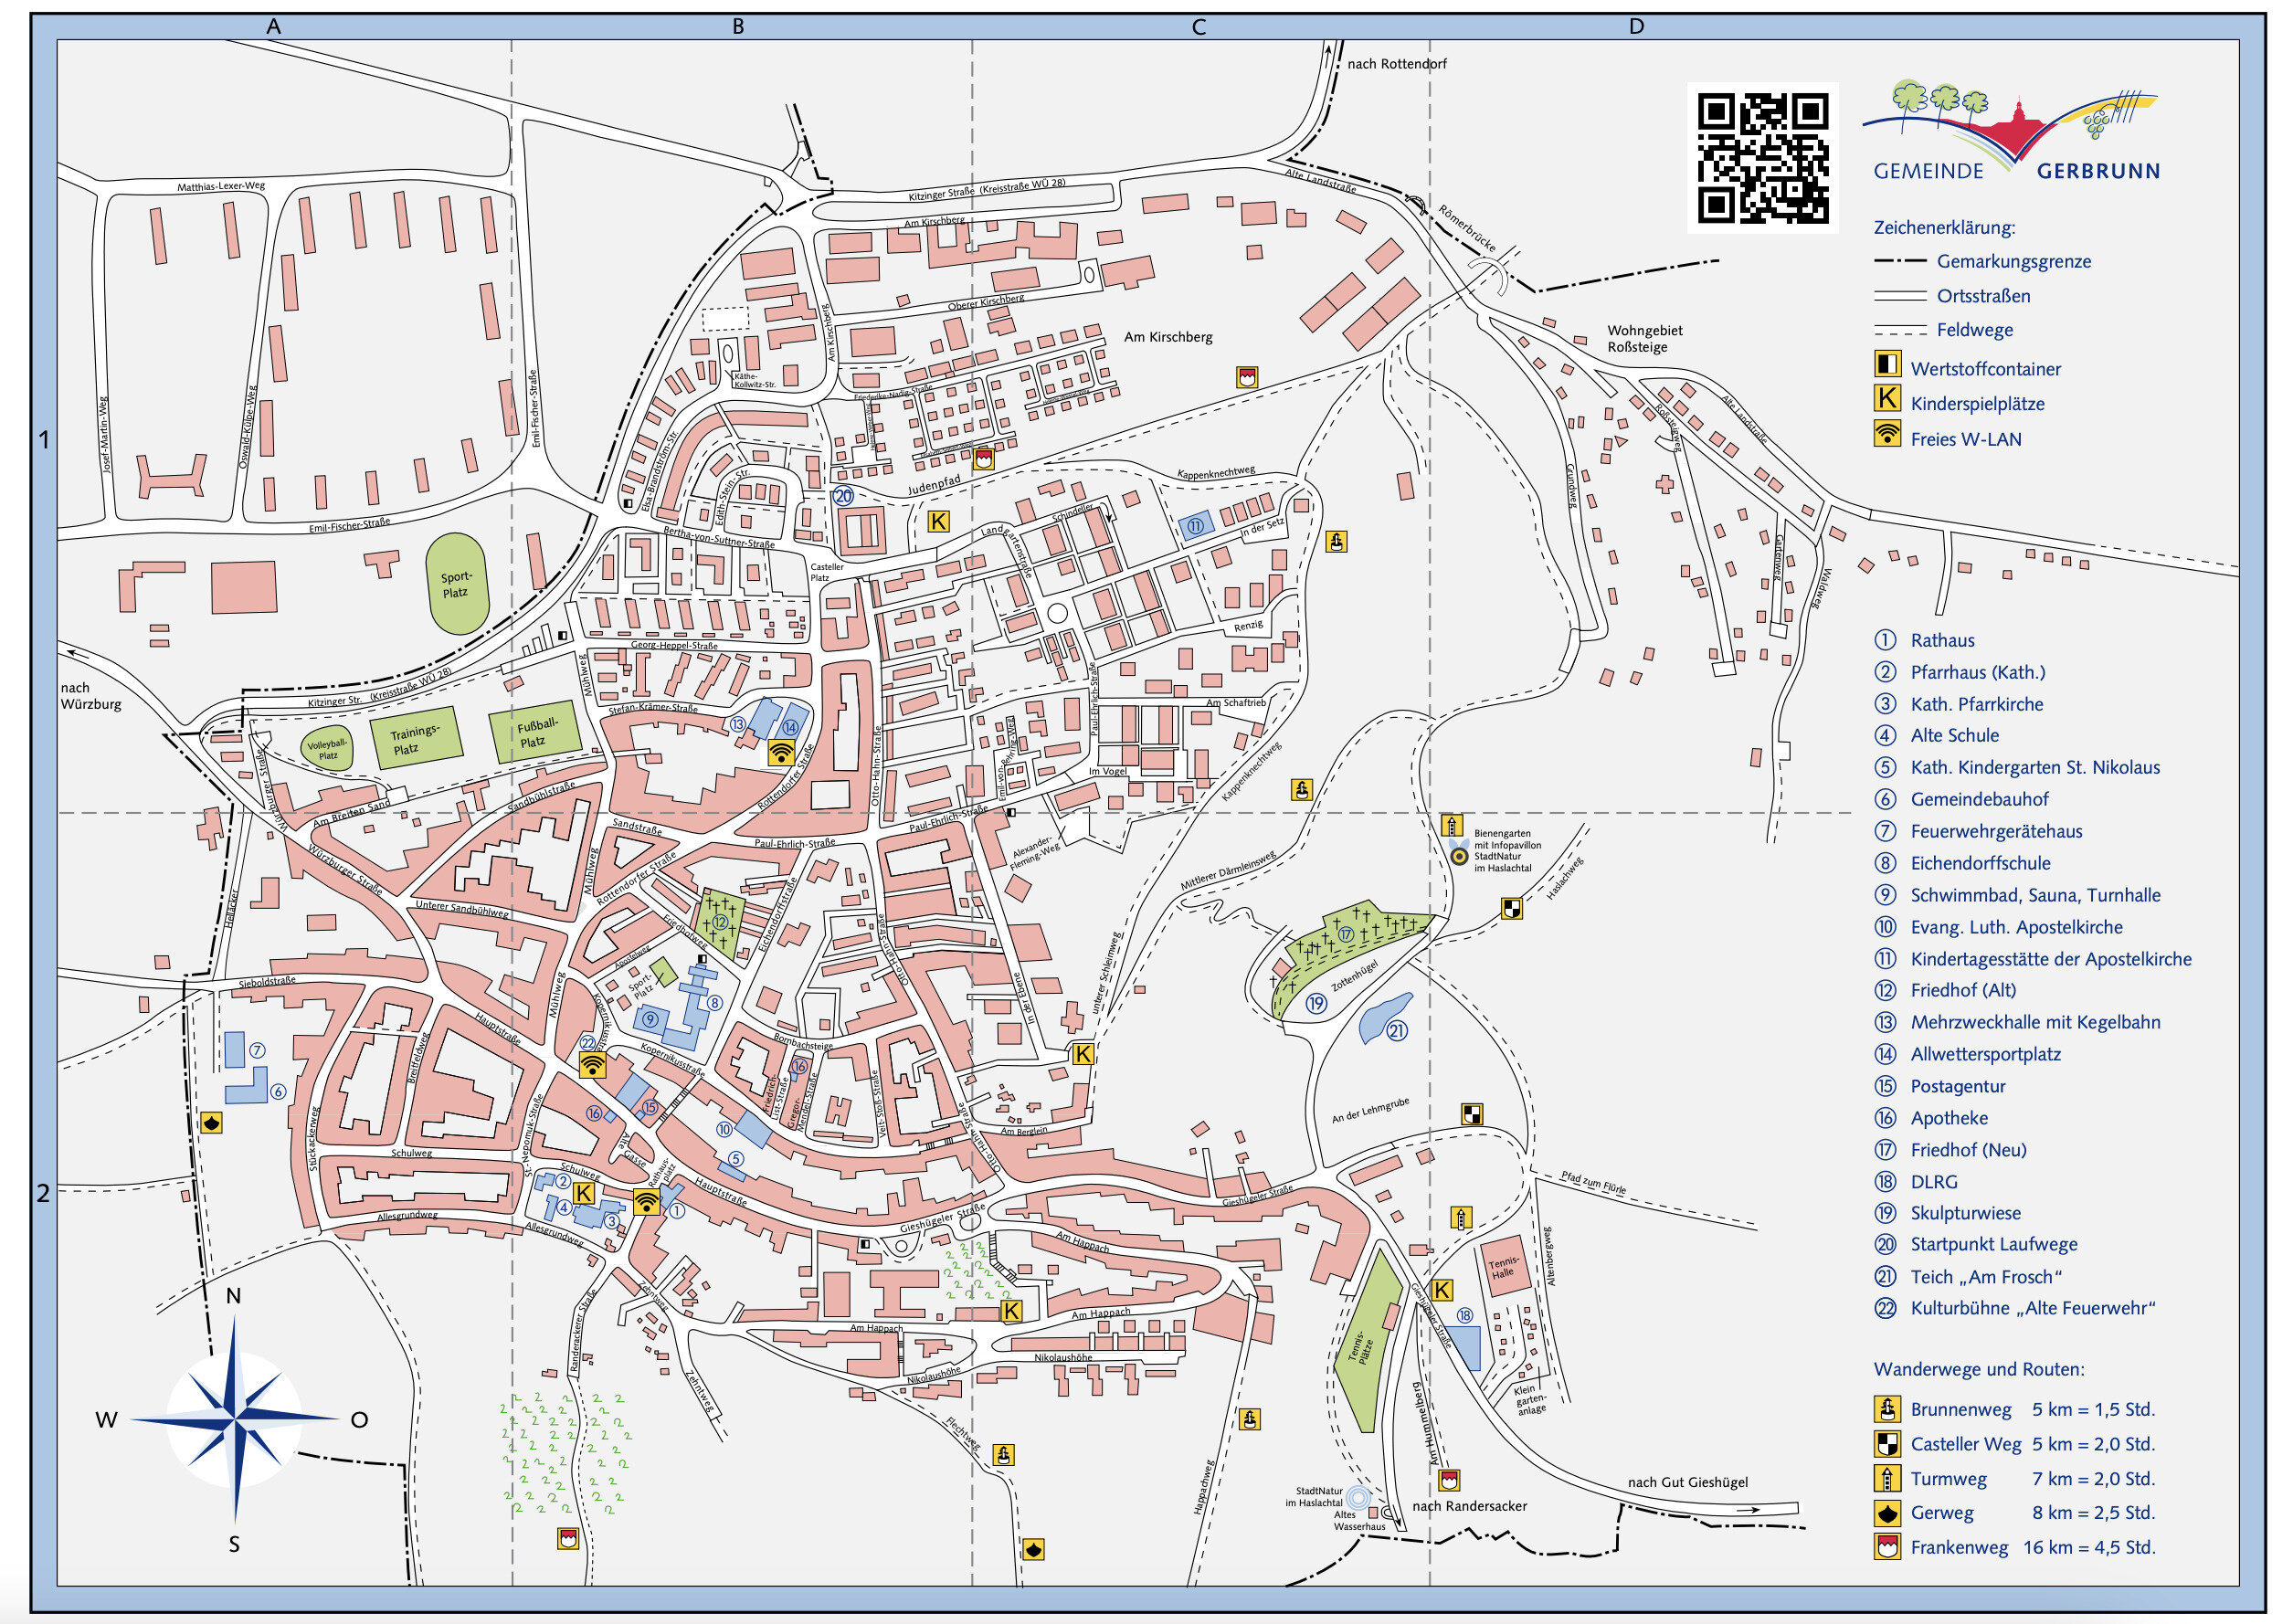
Task: Click the Turmweg icon above the Bienengarten label
Action: pyautogui.click(x=1451, y=825)
